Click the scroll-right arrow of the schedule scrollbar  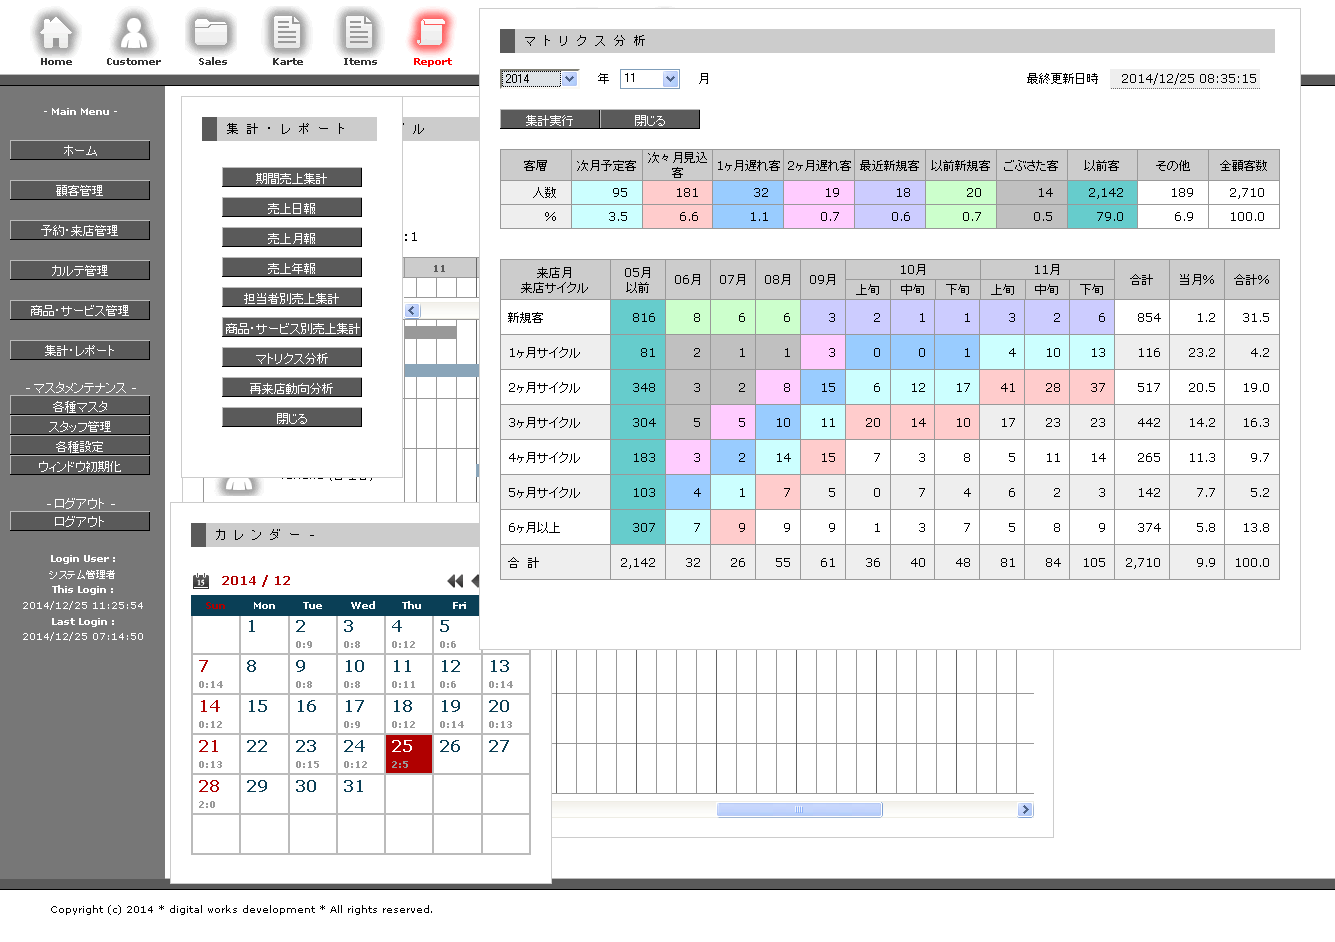tap(1025, 810)
